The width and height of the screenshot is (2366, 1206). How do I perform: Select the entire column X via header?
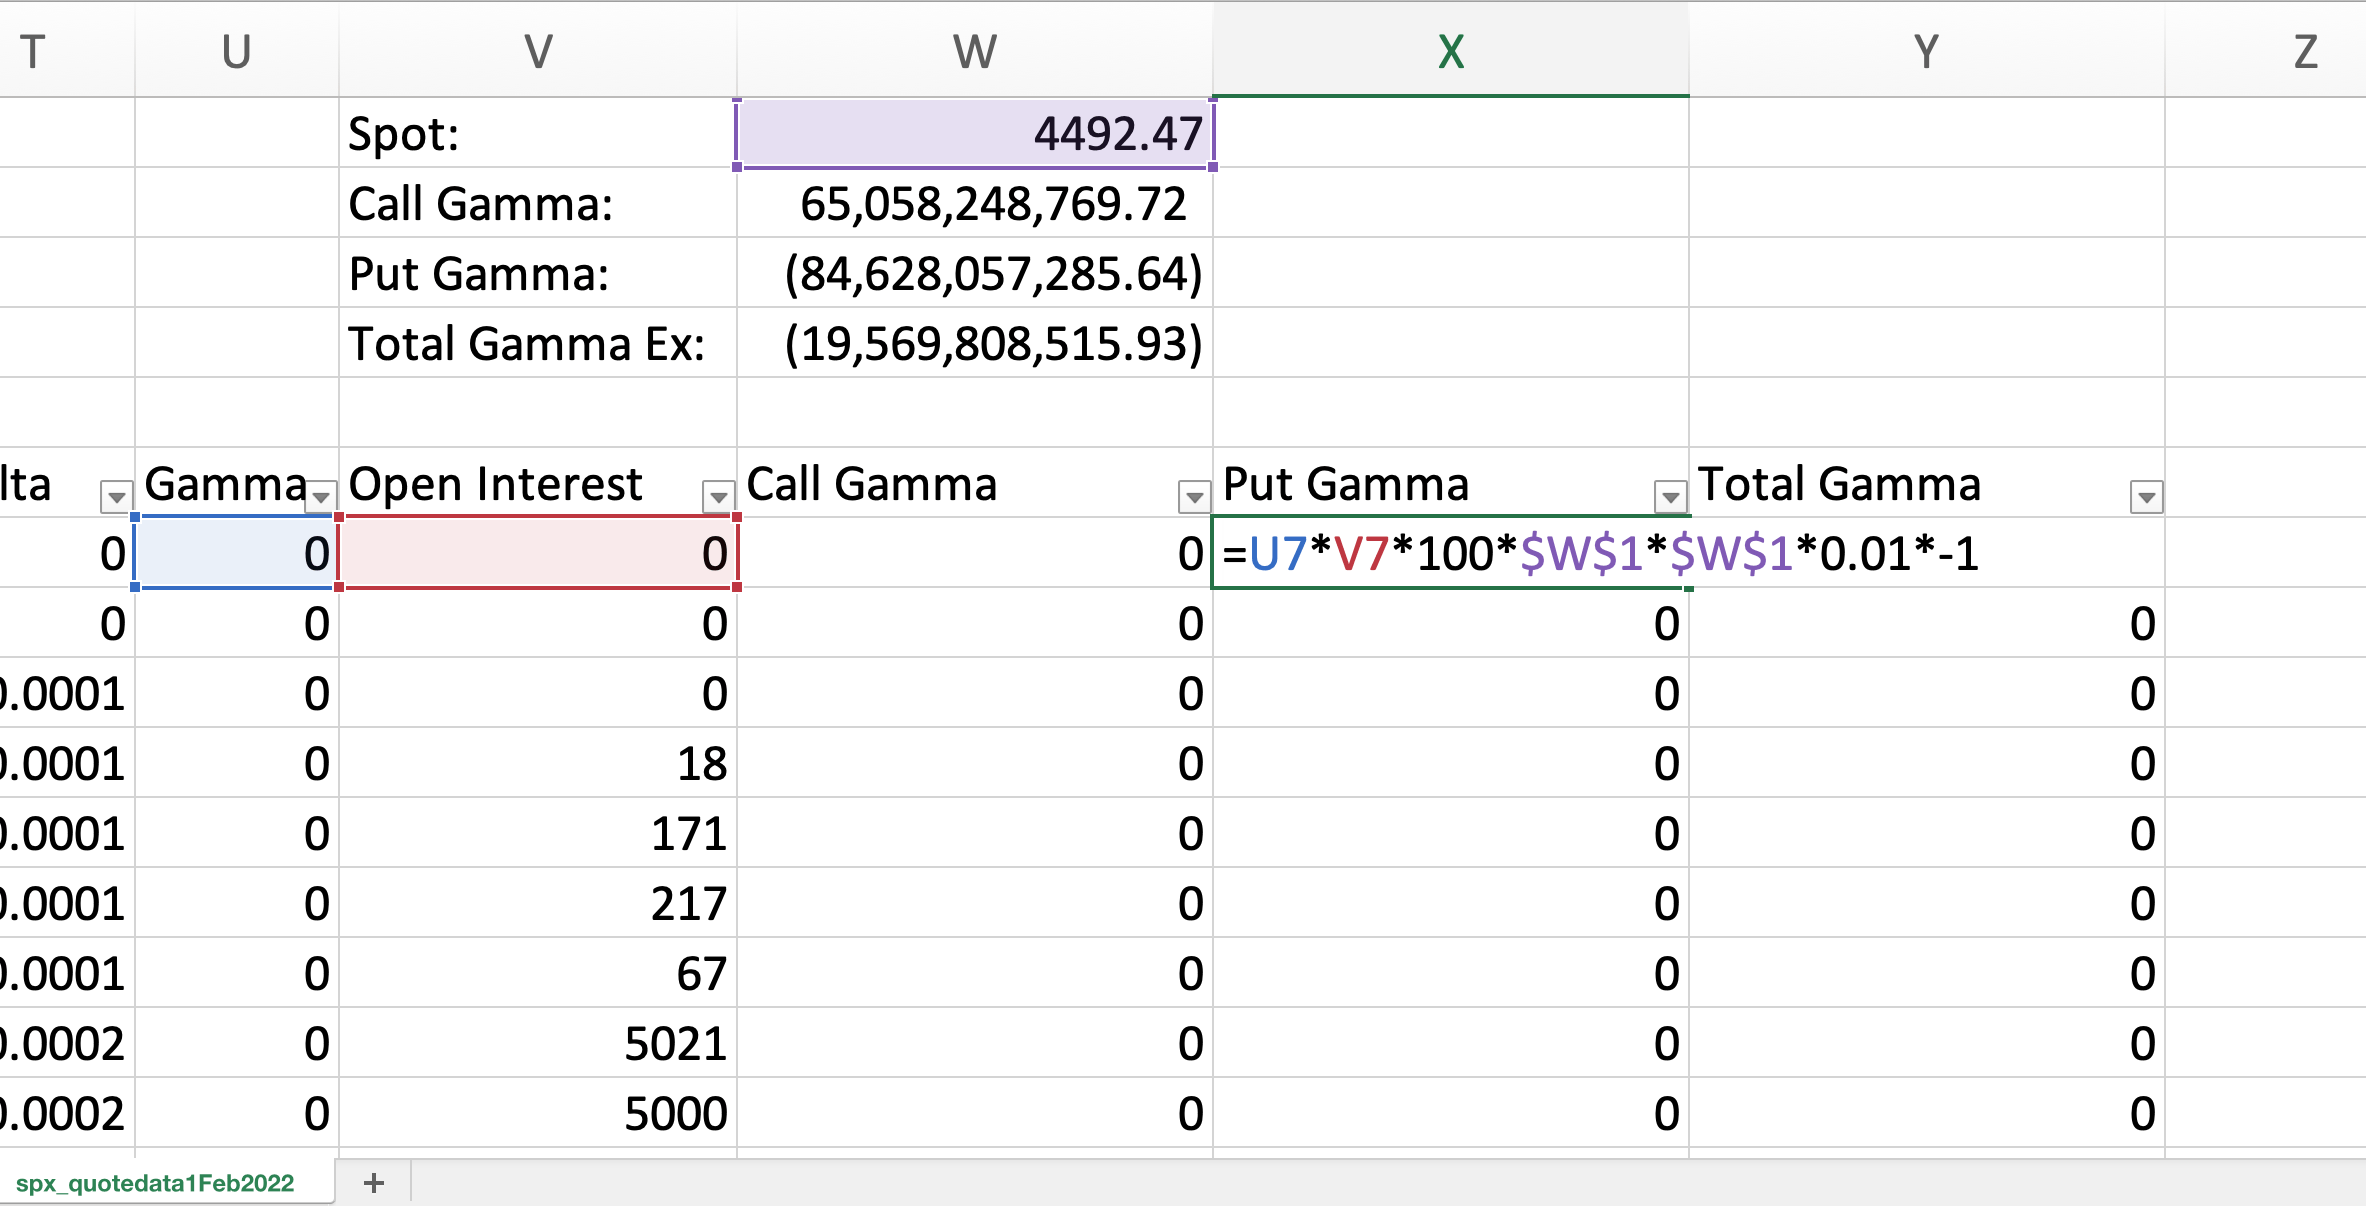[x=1449, y=50]
